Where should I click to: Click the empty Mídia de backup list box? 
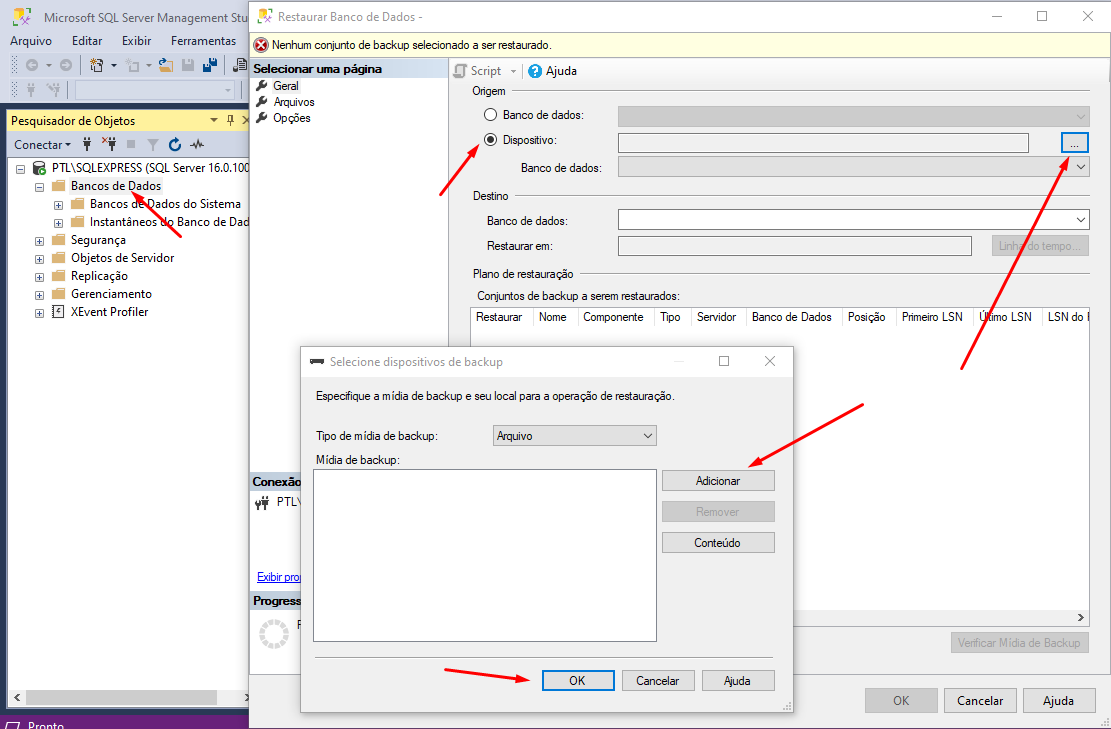(485, 555)
